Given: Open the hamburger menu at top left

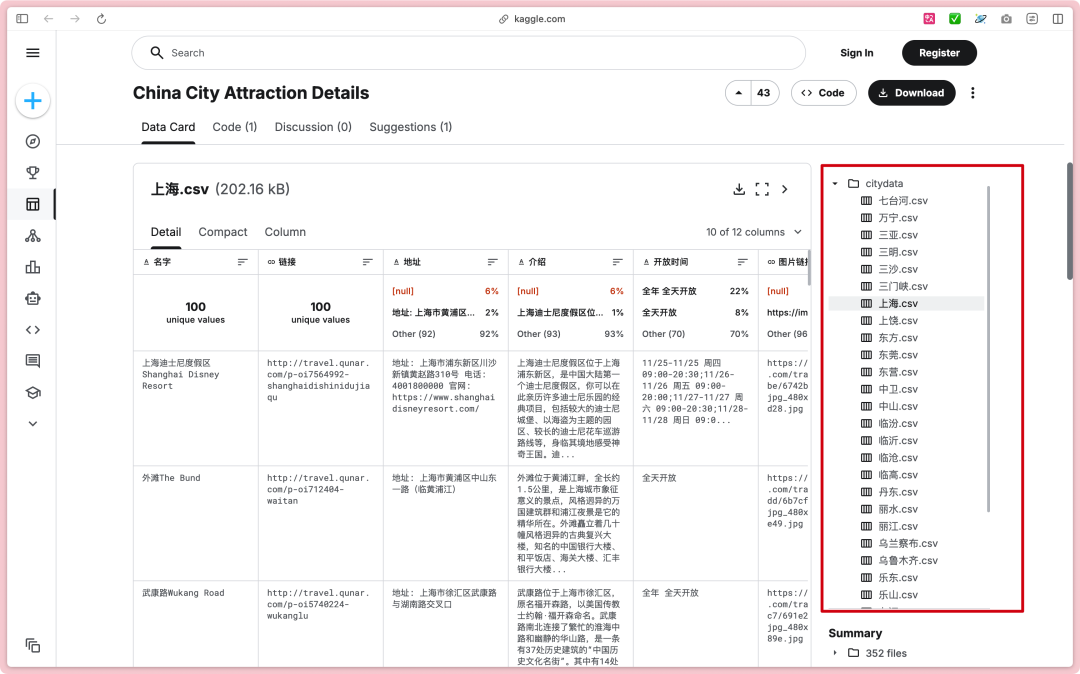Looking at the screenshot, I should pyautogui.click(x=32, y=53).
